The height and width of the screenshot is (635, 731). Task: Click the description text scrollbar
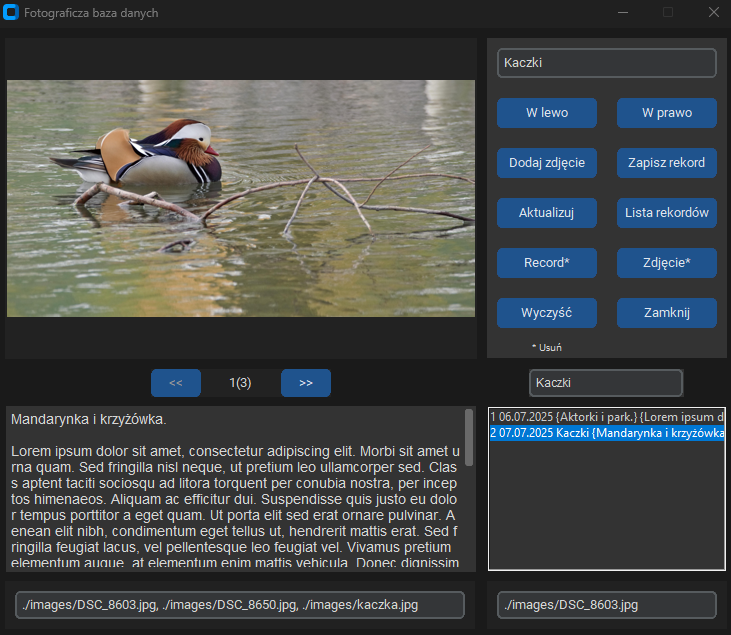(470, 436)
